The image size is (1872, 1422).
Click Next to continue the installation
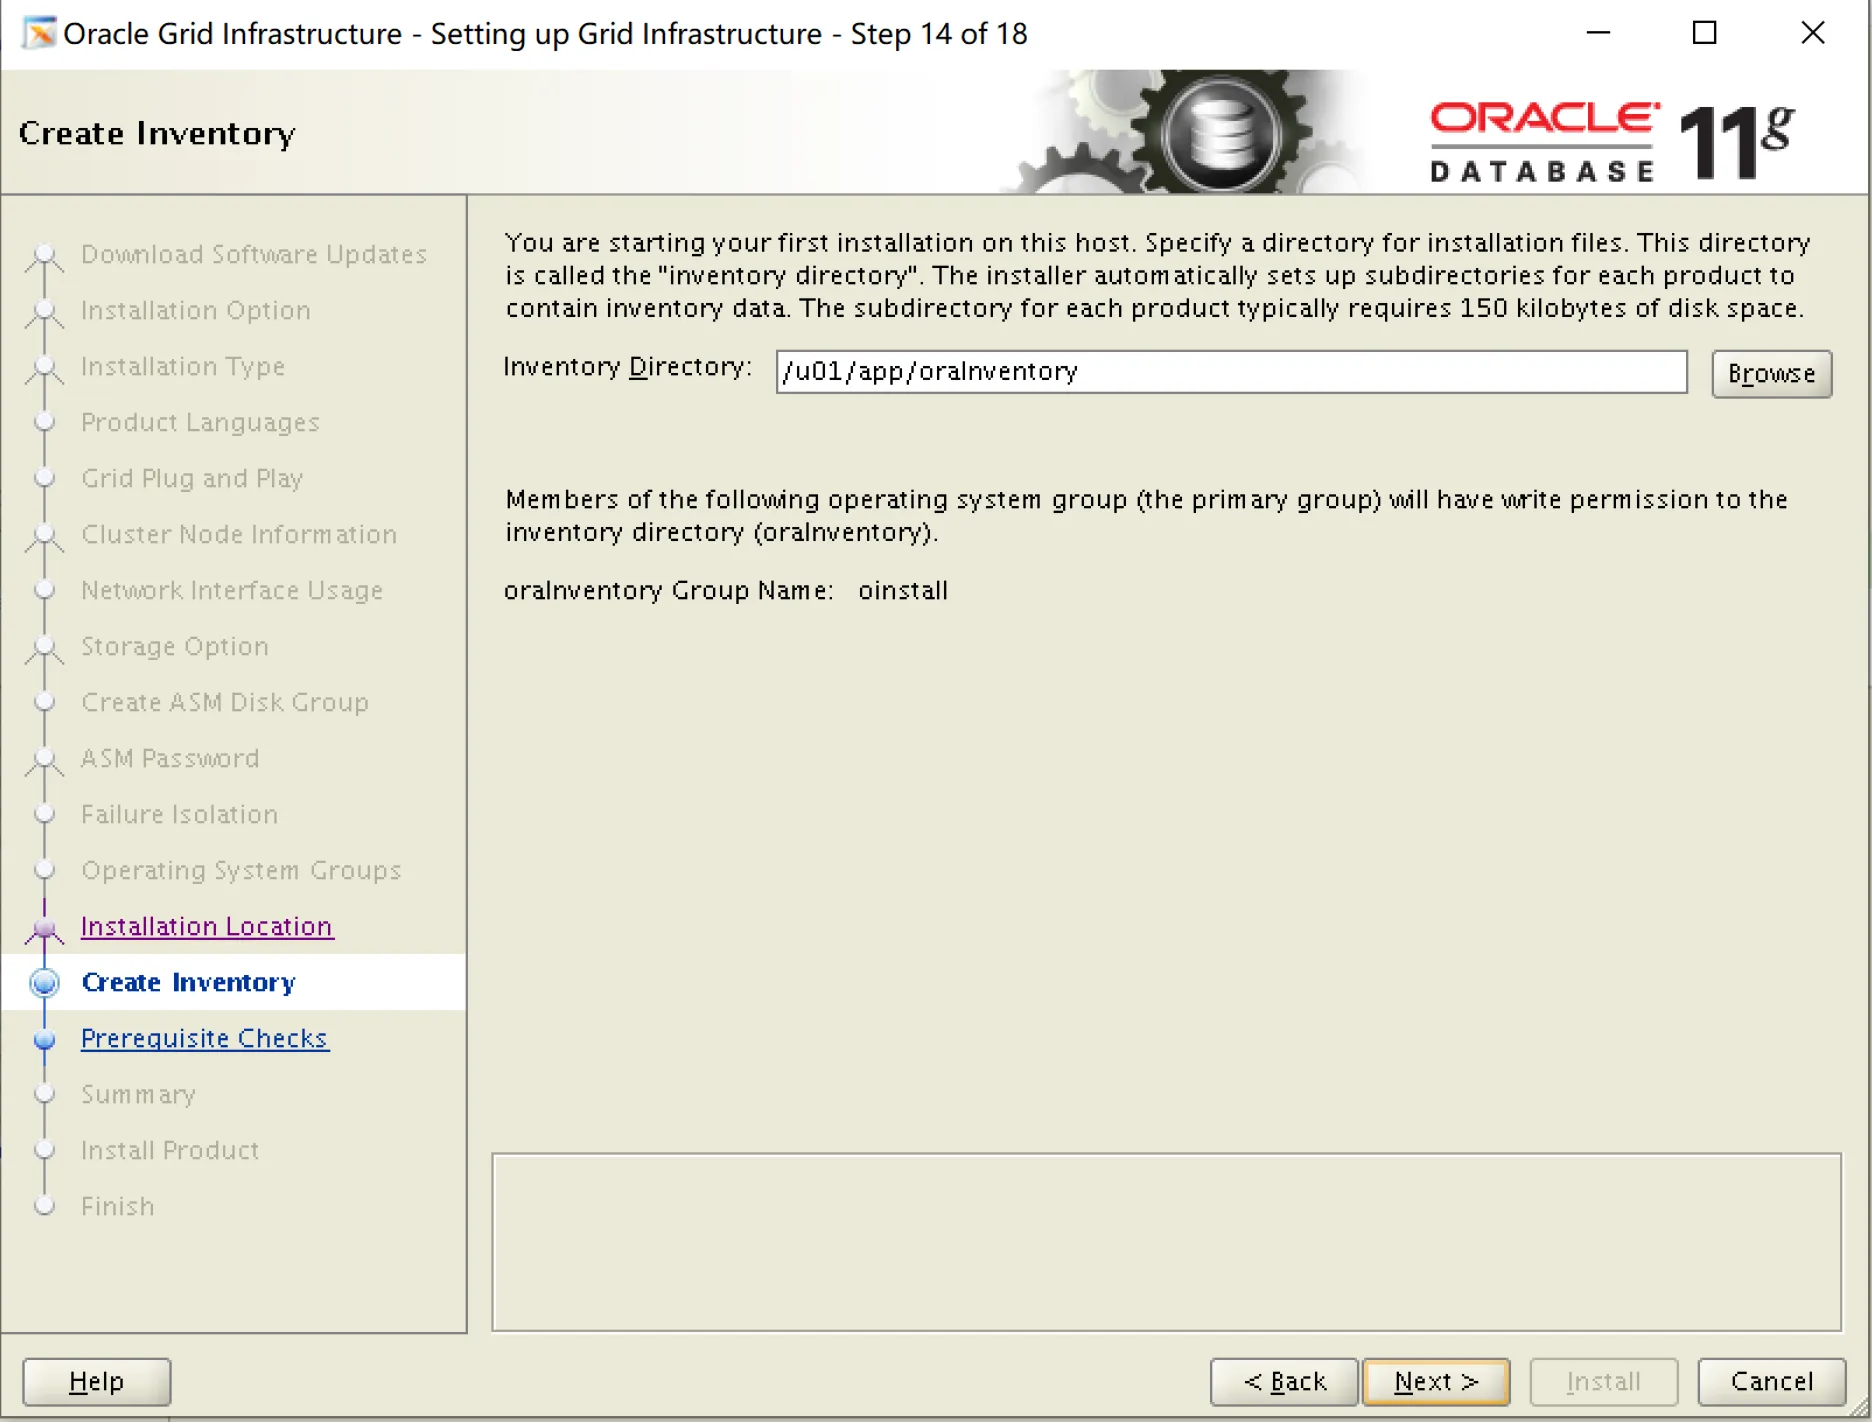(x=1436, y=1381)
